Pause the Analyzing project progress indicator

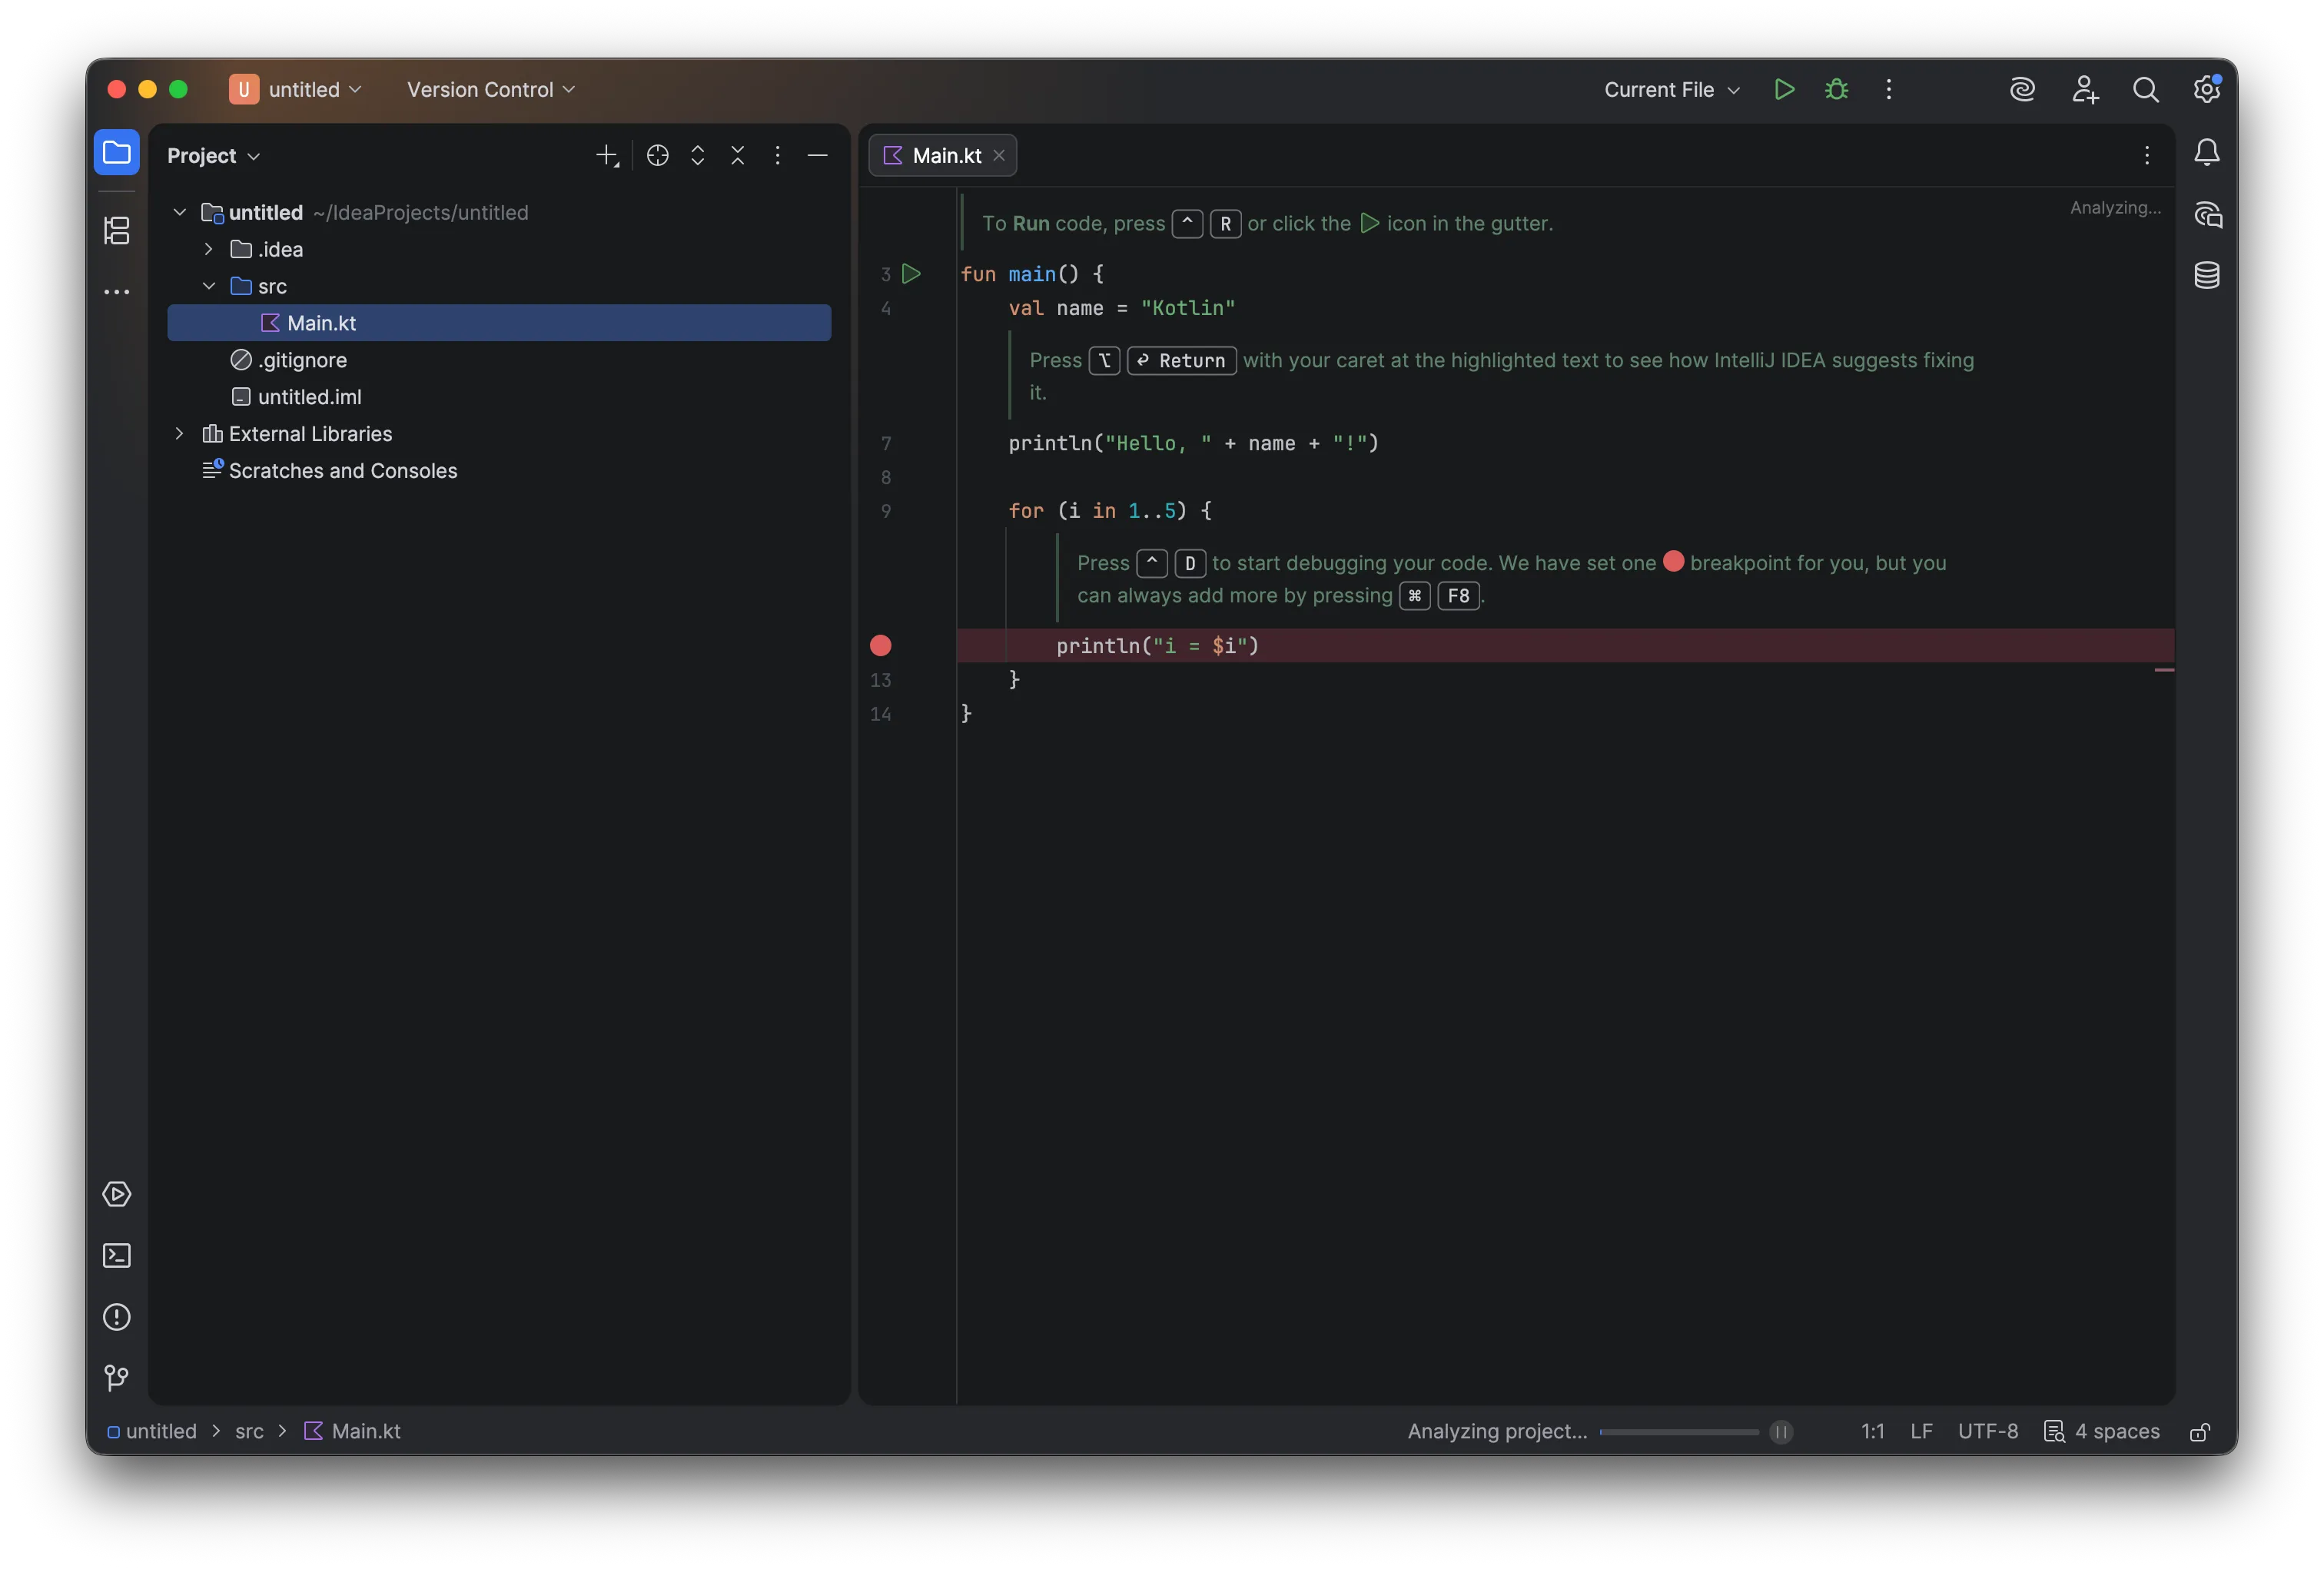[1780, 1431]
